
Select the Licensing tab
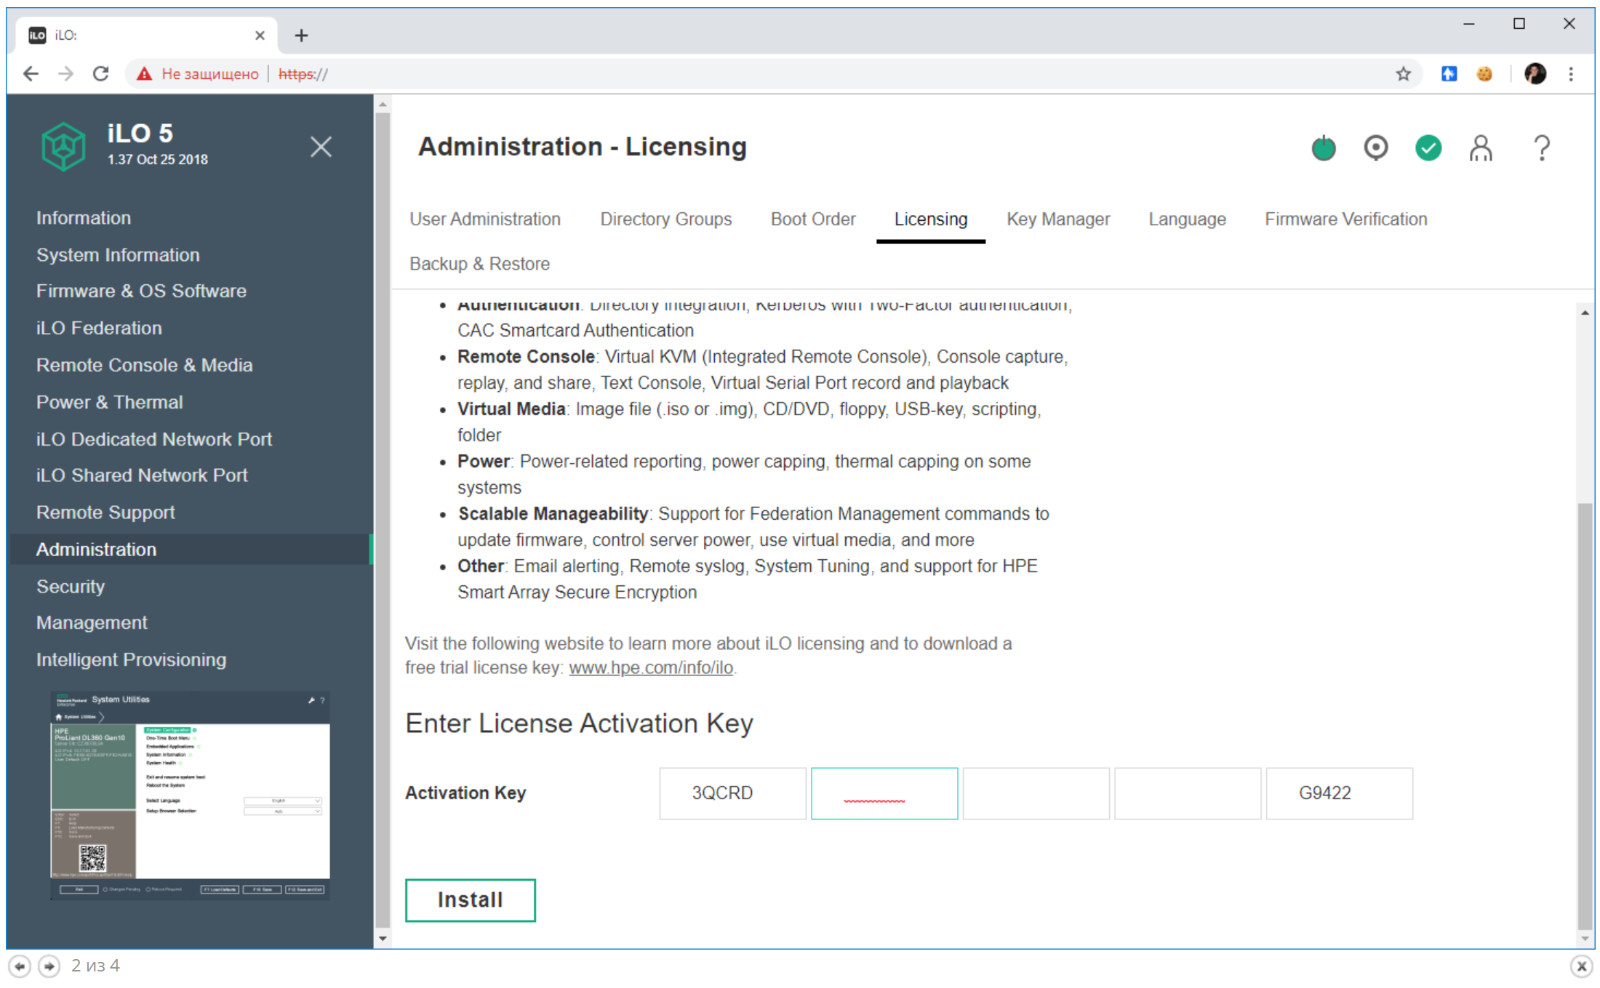pyautogui.click(x=931, y=219)
